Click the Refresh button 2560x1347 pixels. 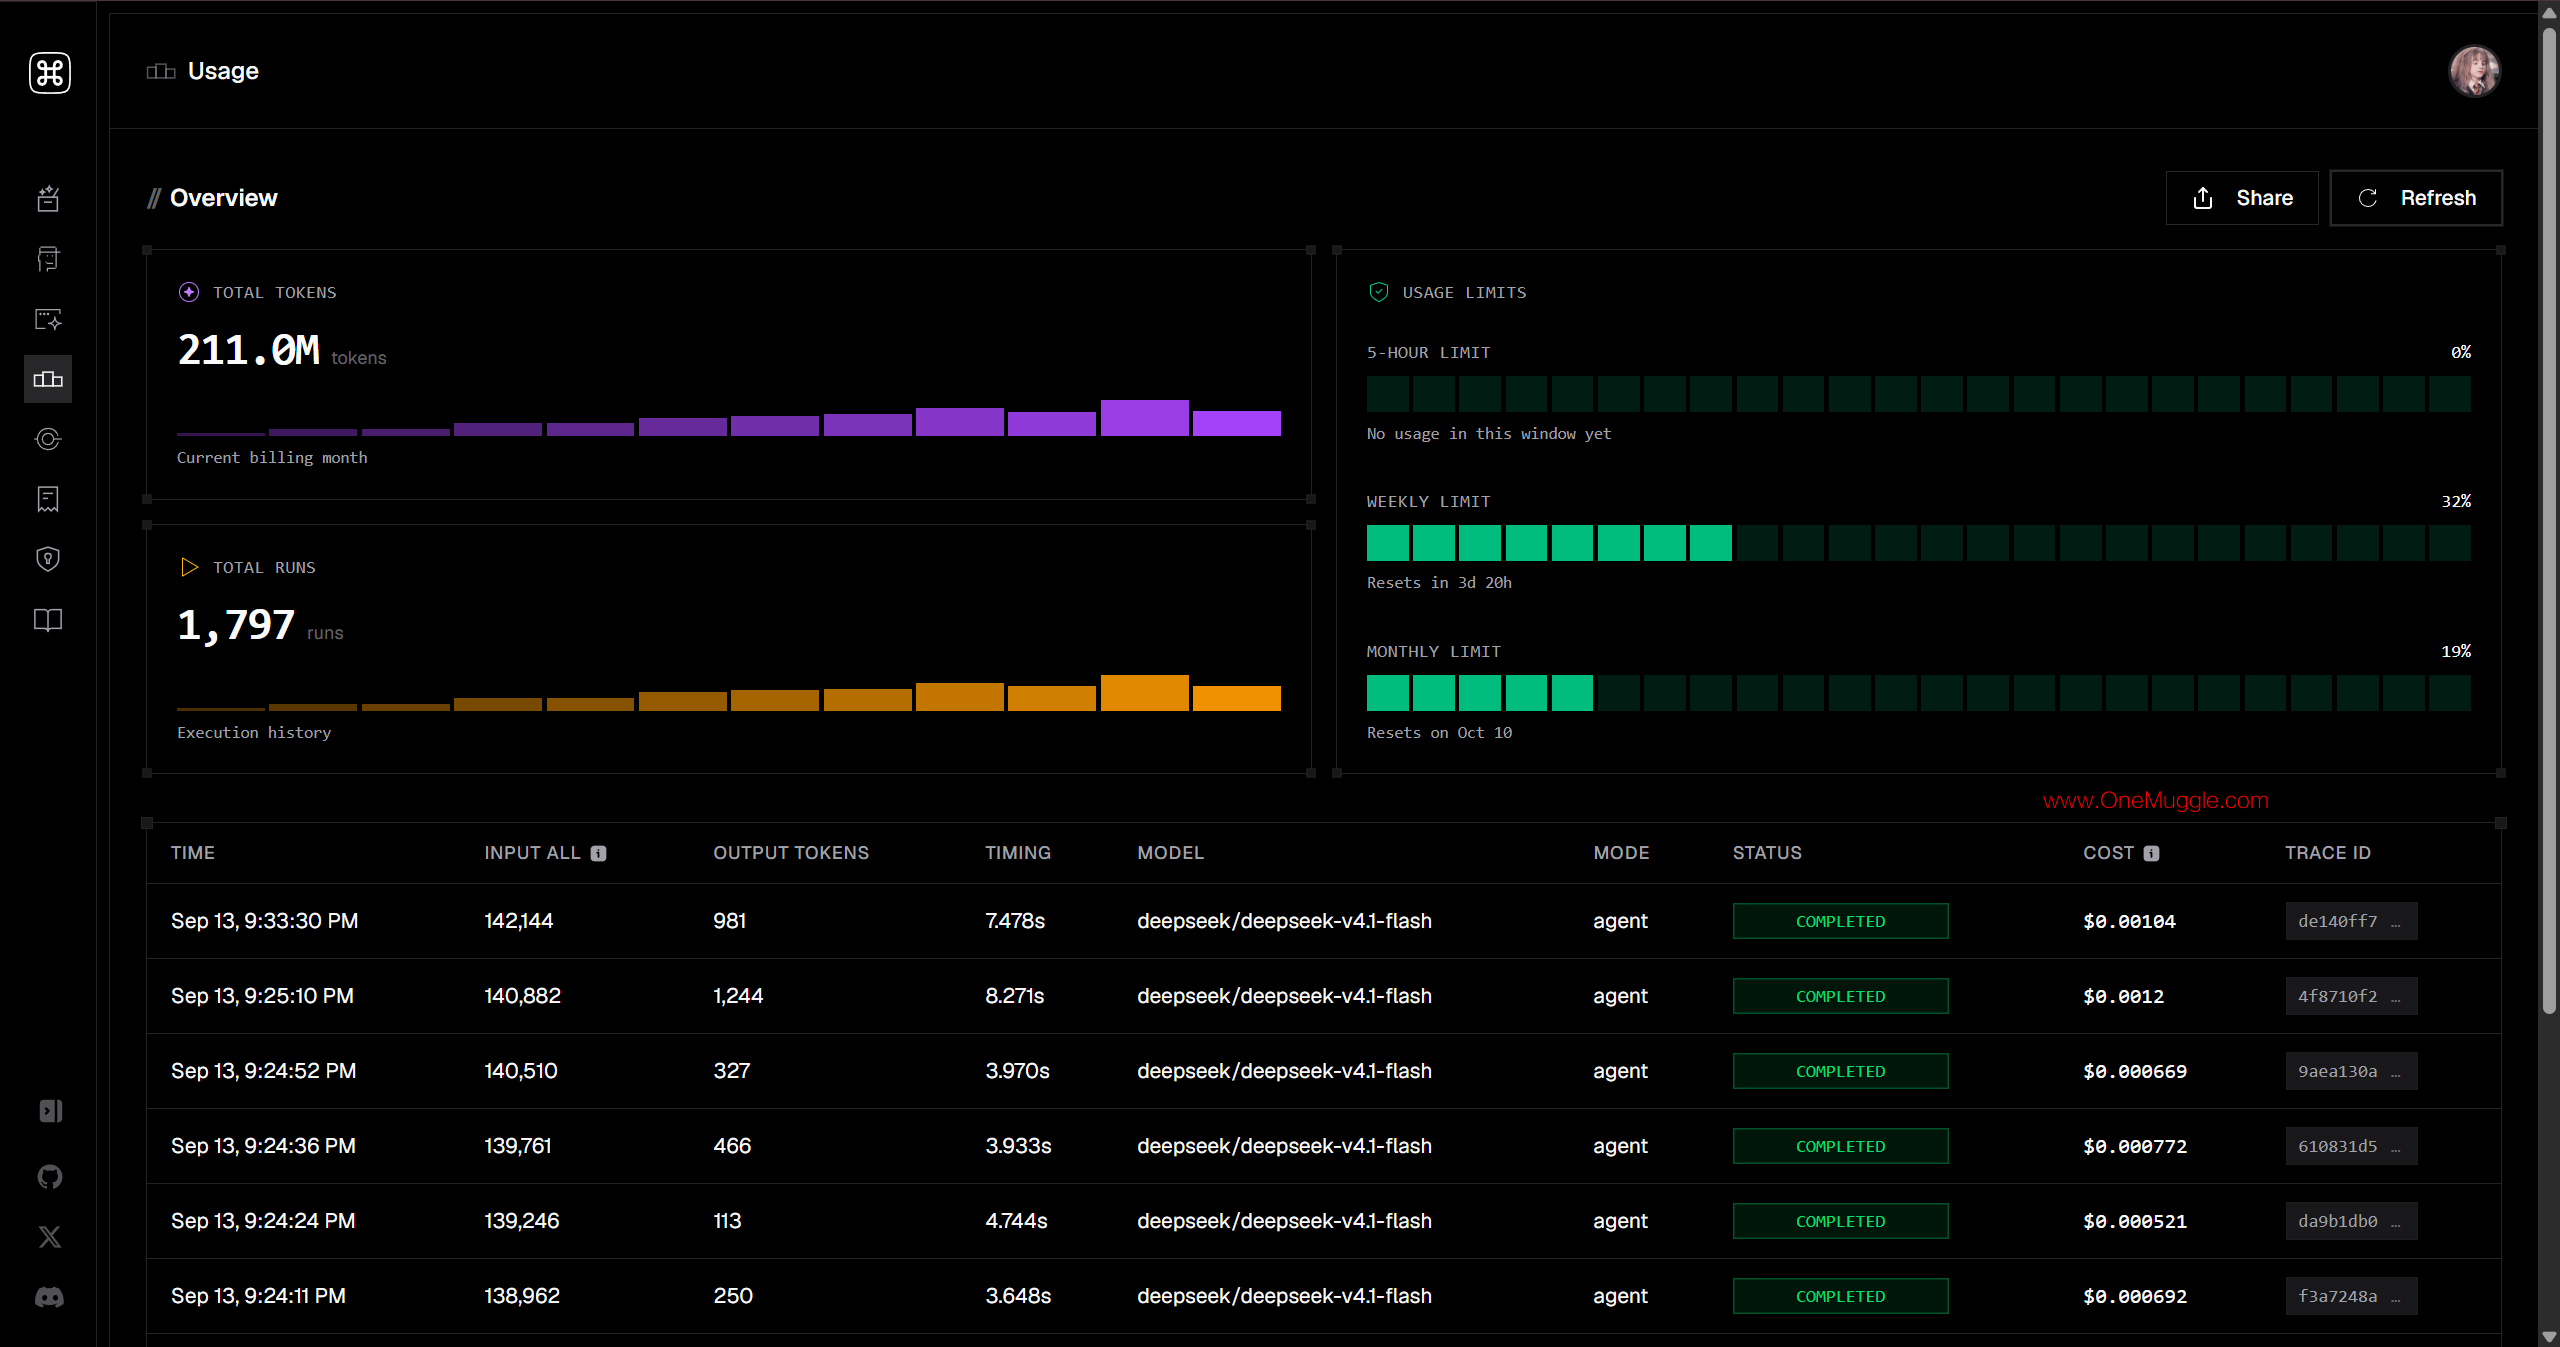(2416, 198)
